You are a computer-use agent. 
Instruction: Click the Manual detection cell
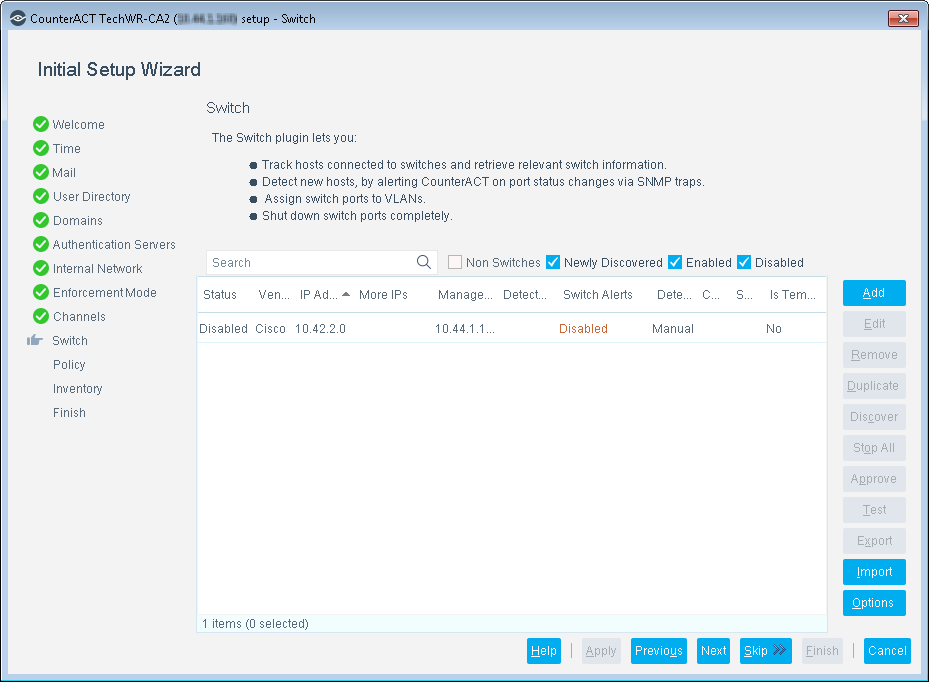(x=672, y=328)
